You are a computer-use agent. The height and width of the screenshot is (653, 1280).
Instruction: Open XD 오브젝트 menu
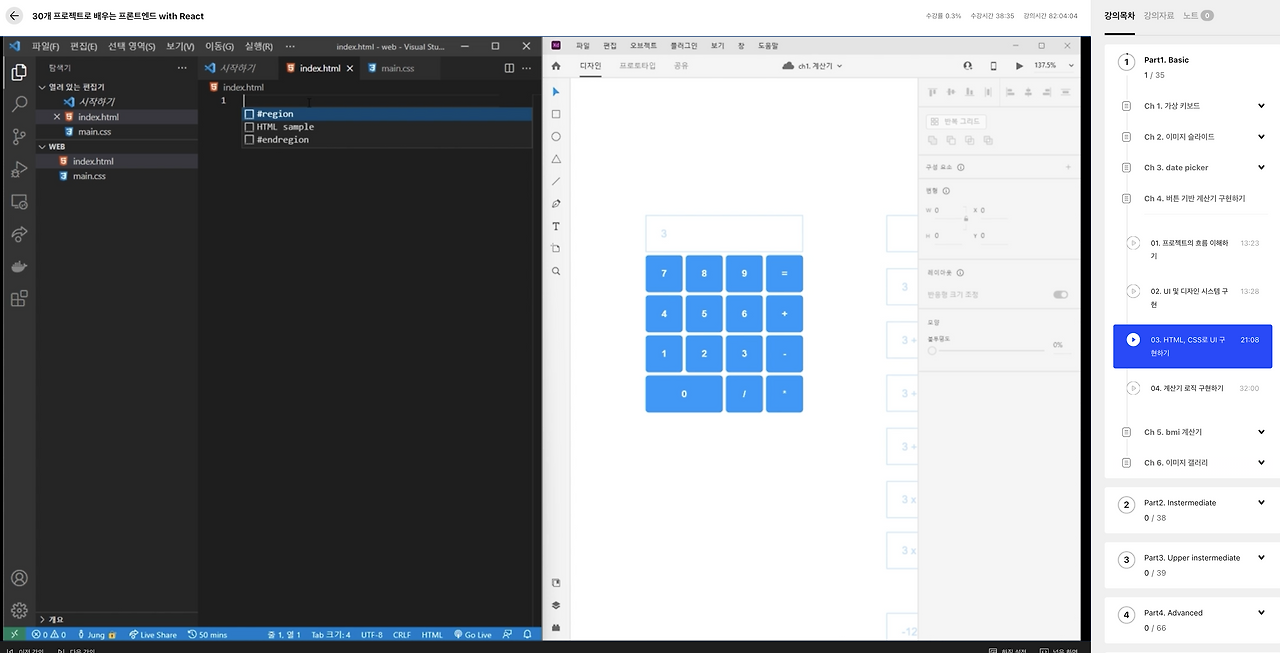[643, 46]
